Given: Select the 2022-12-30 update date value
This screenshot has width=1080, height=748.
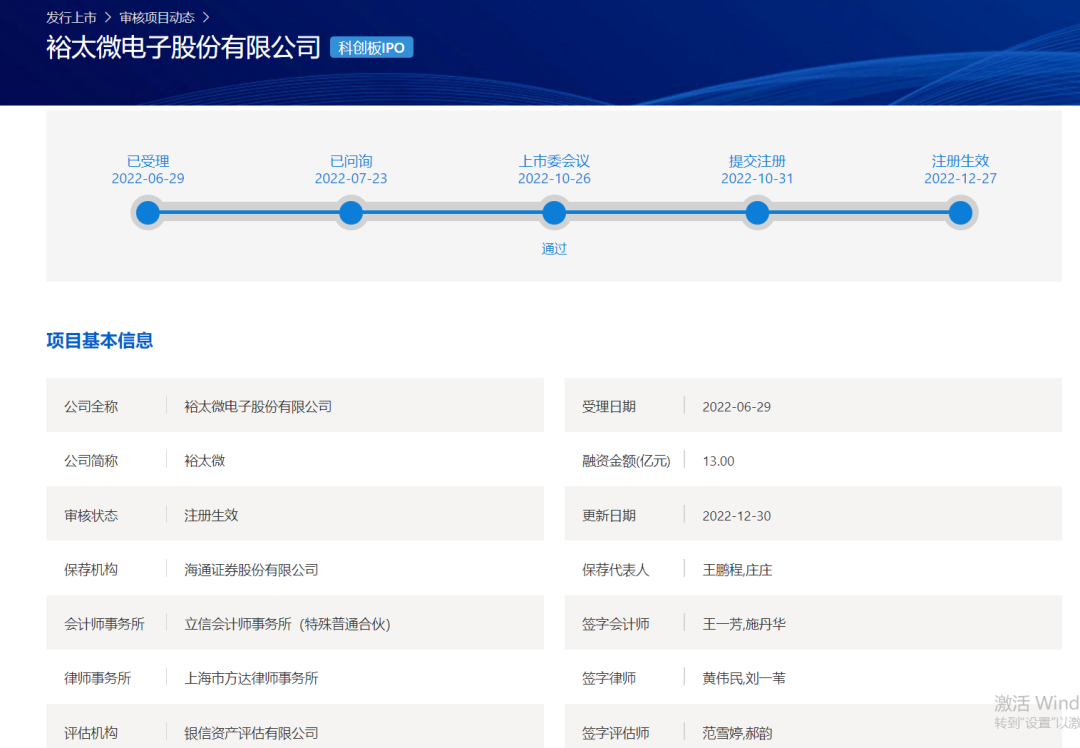Looking at the screenshot, I should tap(736, 516).
